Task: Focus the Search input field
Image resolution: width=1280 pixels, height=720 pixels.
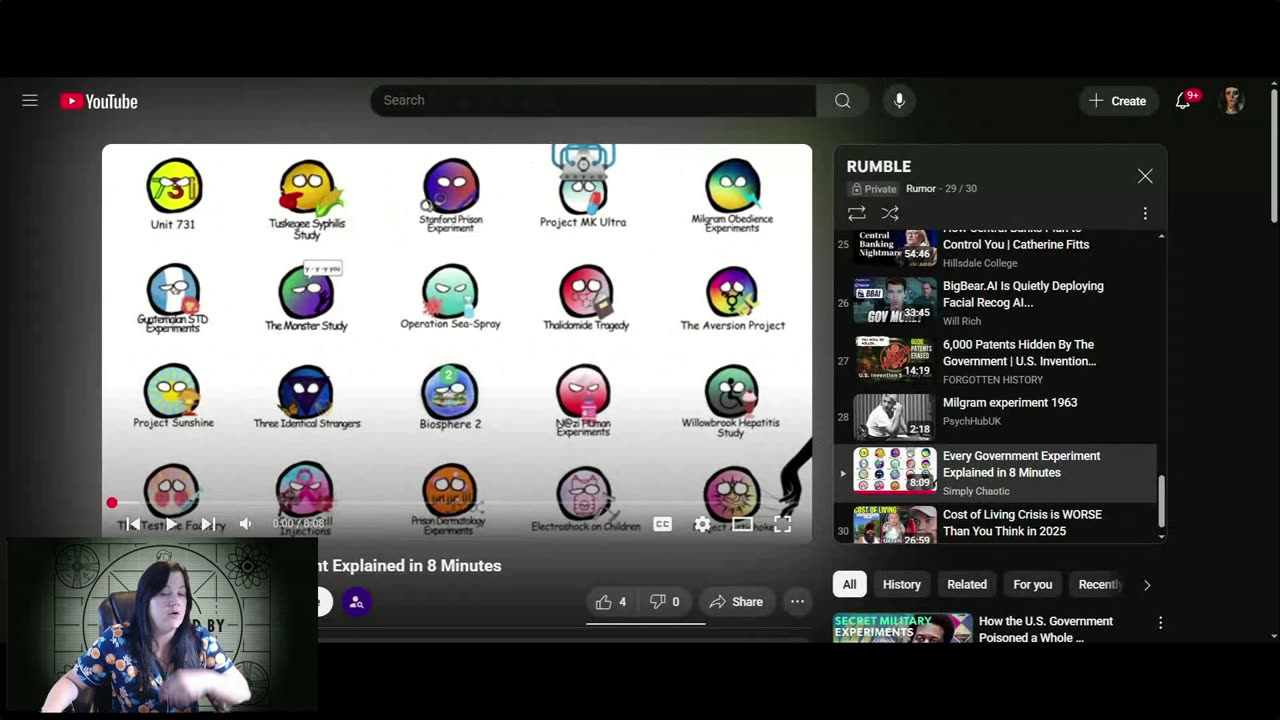Action: pos(593,100)
